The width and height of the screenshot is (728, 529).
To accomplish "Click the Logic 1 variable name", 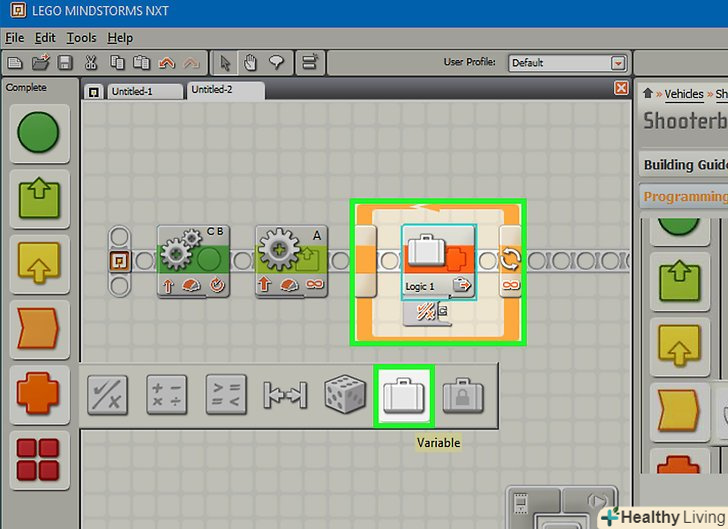I will (x=420, y=287).
